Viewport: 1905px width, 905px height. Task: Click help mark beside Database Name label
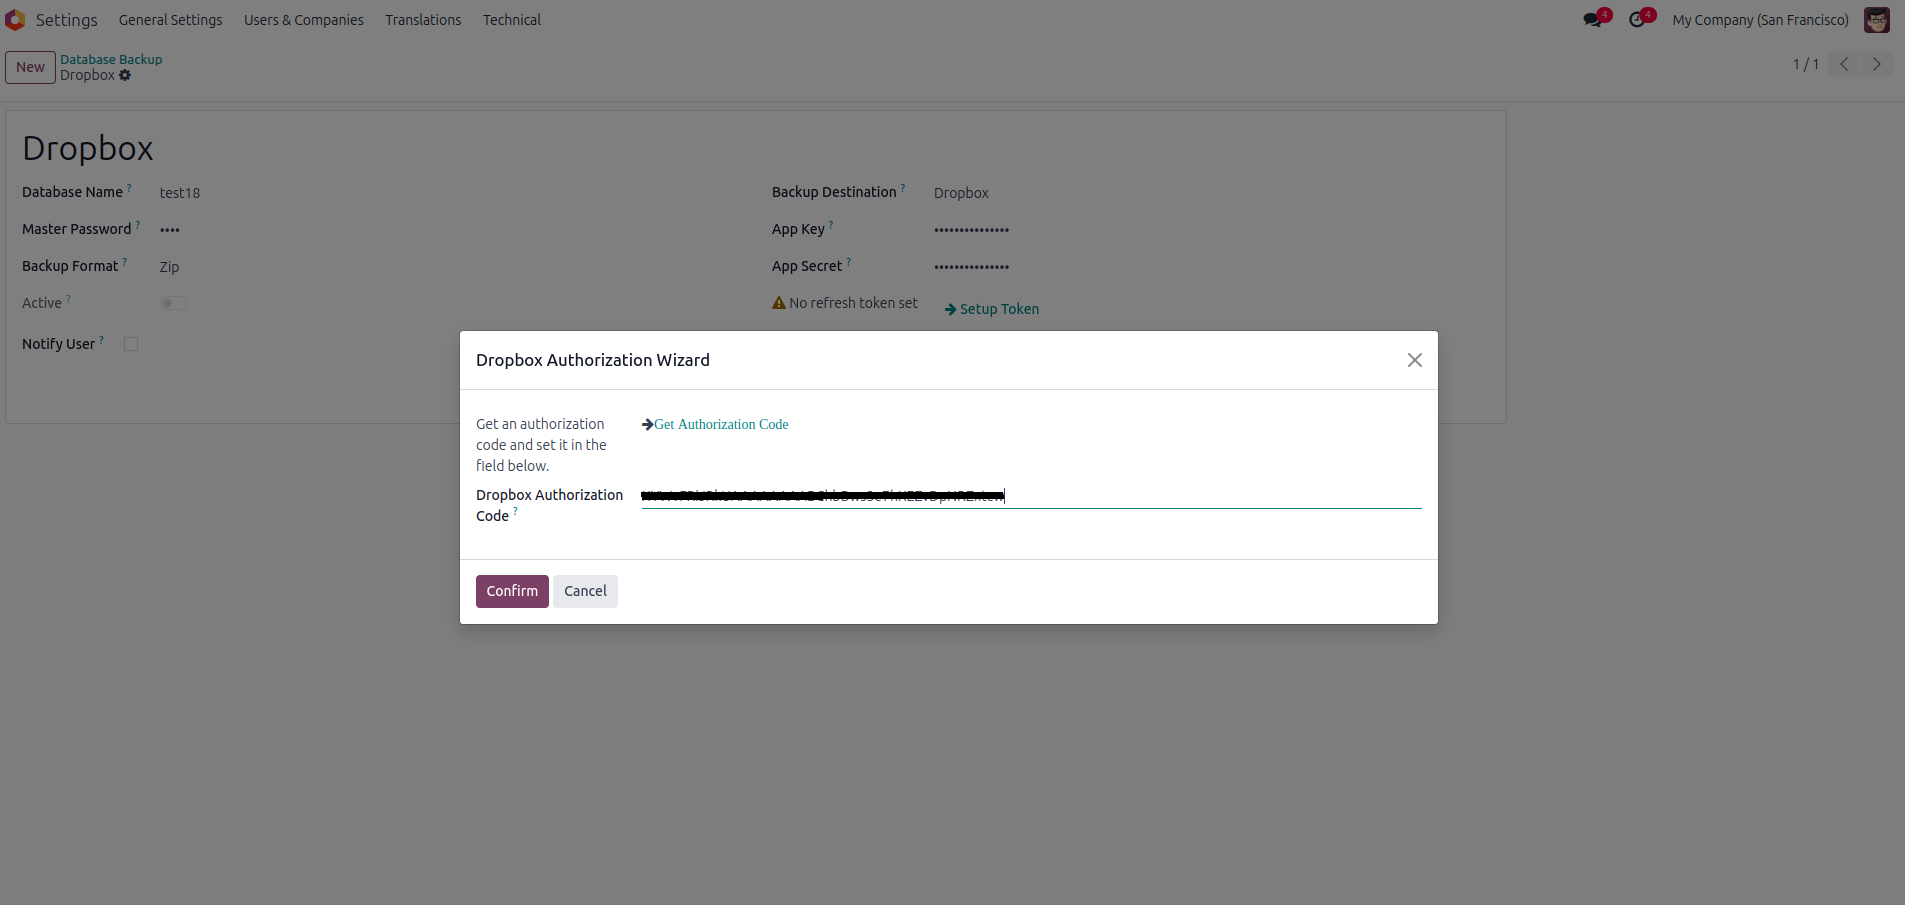coord(129,187)
